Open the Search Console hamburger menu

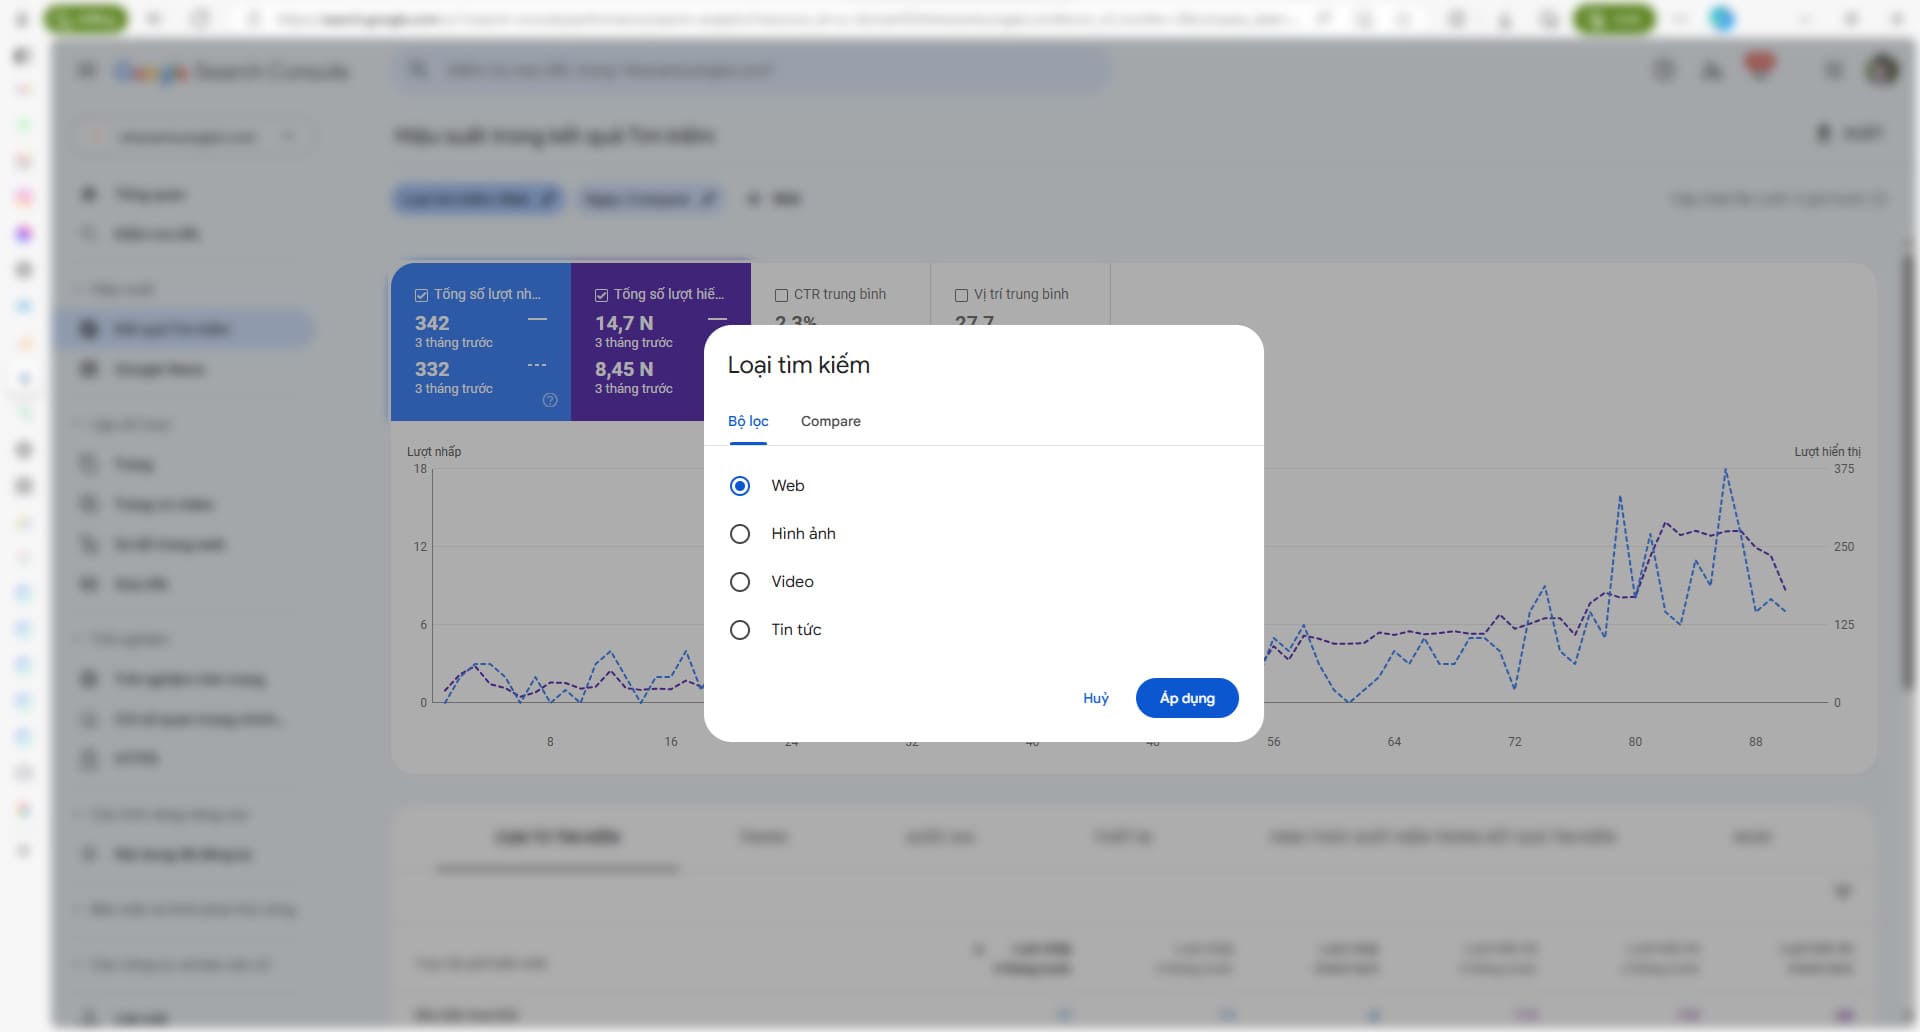click(87, 71)
